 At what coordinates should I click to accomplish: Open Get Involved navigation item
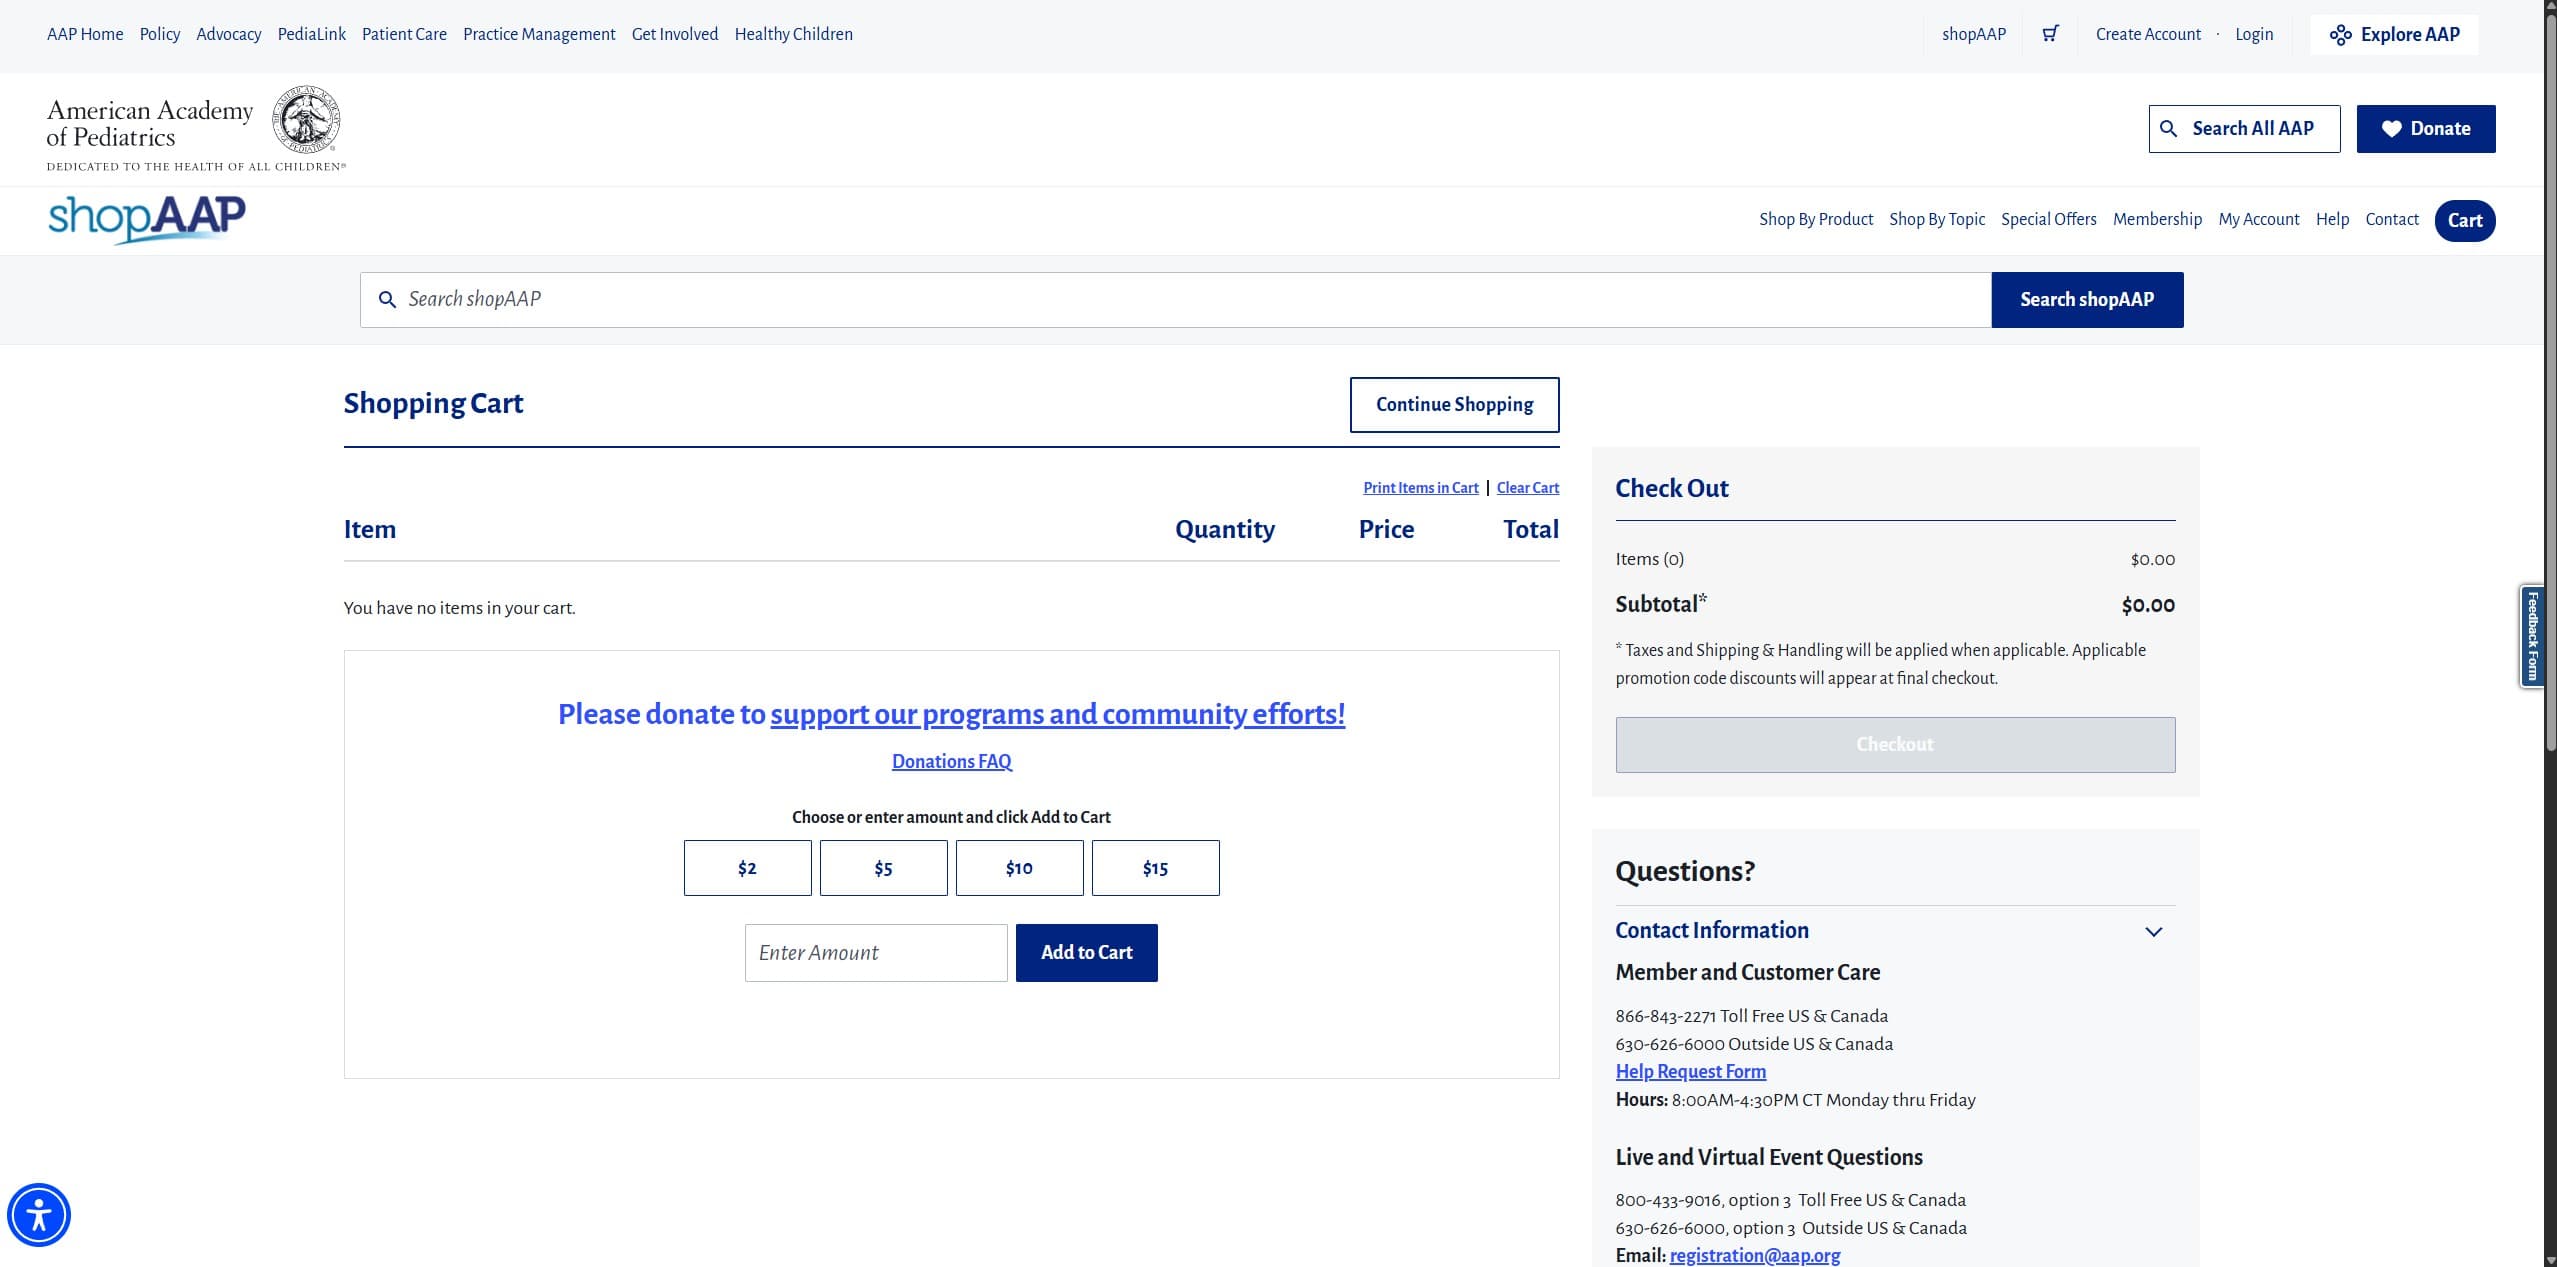click(675, 34)
